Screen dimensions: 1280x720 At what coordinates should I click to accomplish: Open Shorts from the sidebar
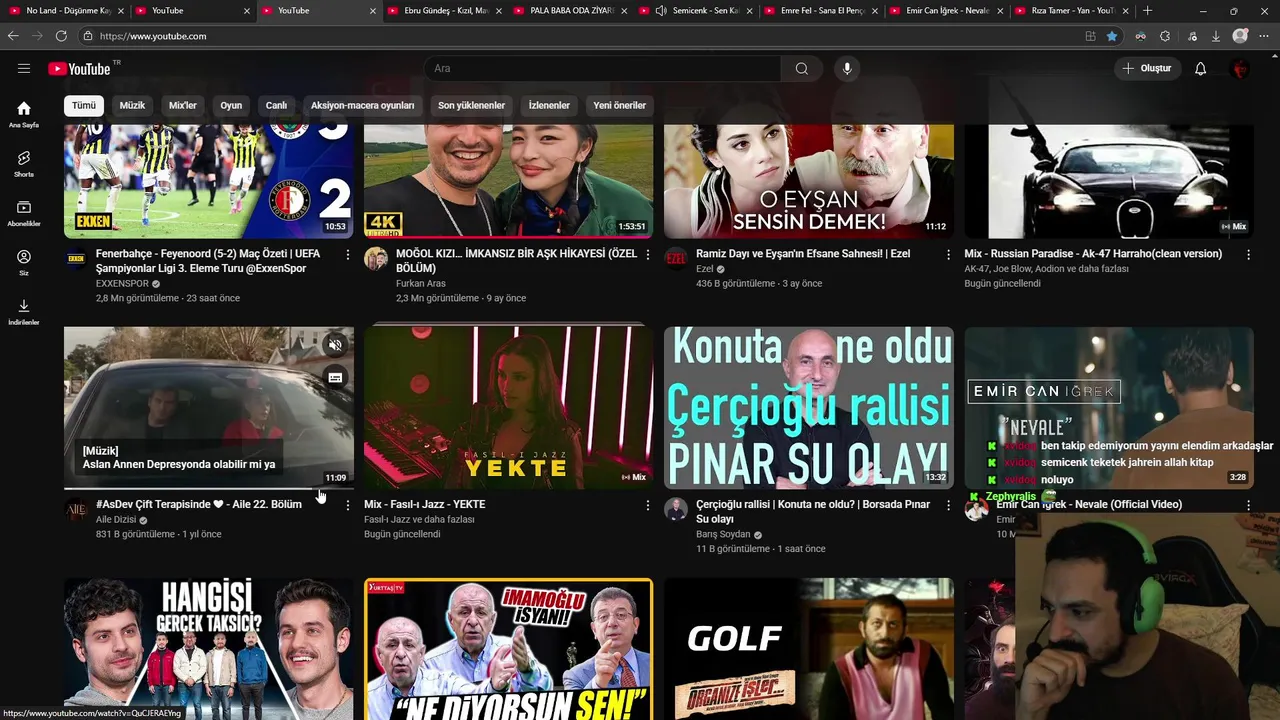[x=24, y=164]
